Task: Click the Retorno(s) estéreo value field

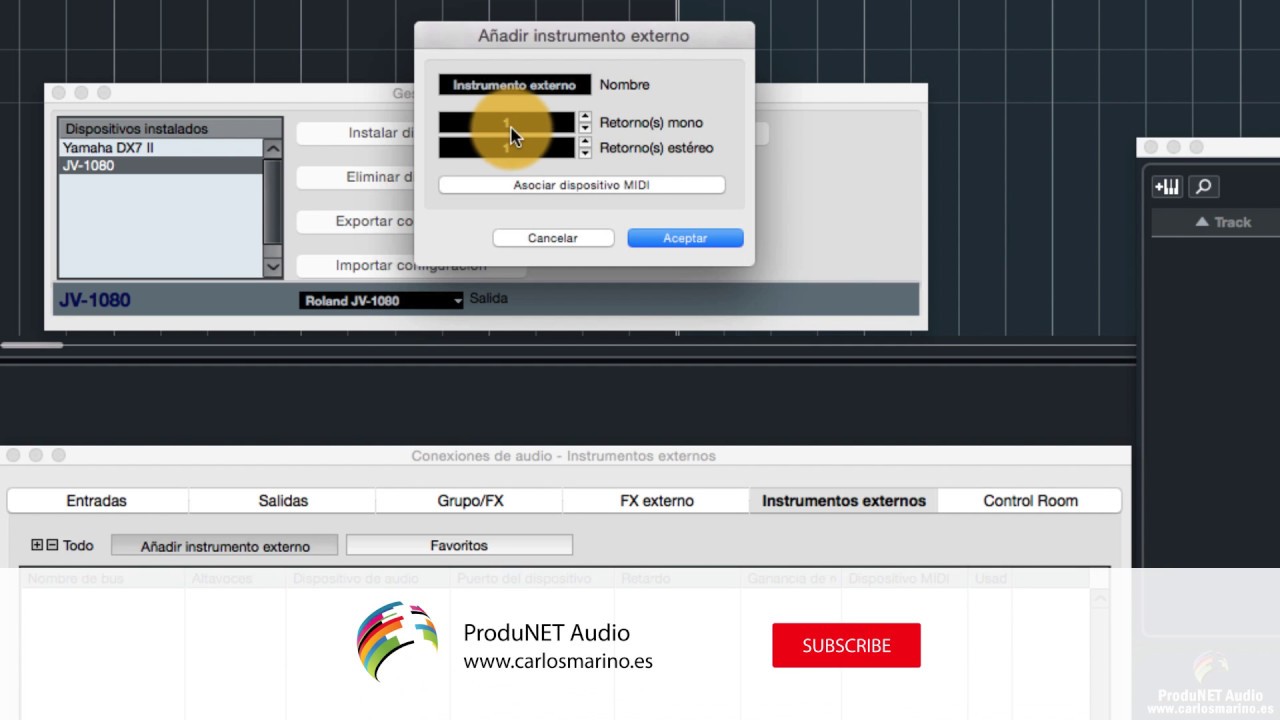Action: [507, 148]
